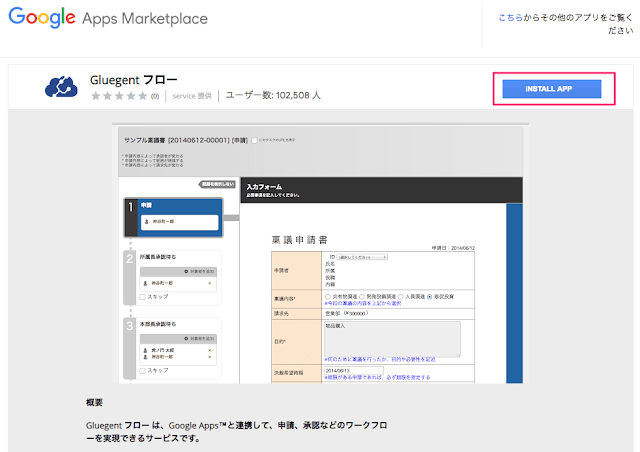Open the Gluegent Flow cloud app icon

[61, 87]
